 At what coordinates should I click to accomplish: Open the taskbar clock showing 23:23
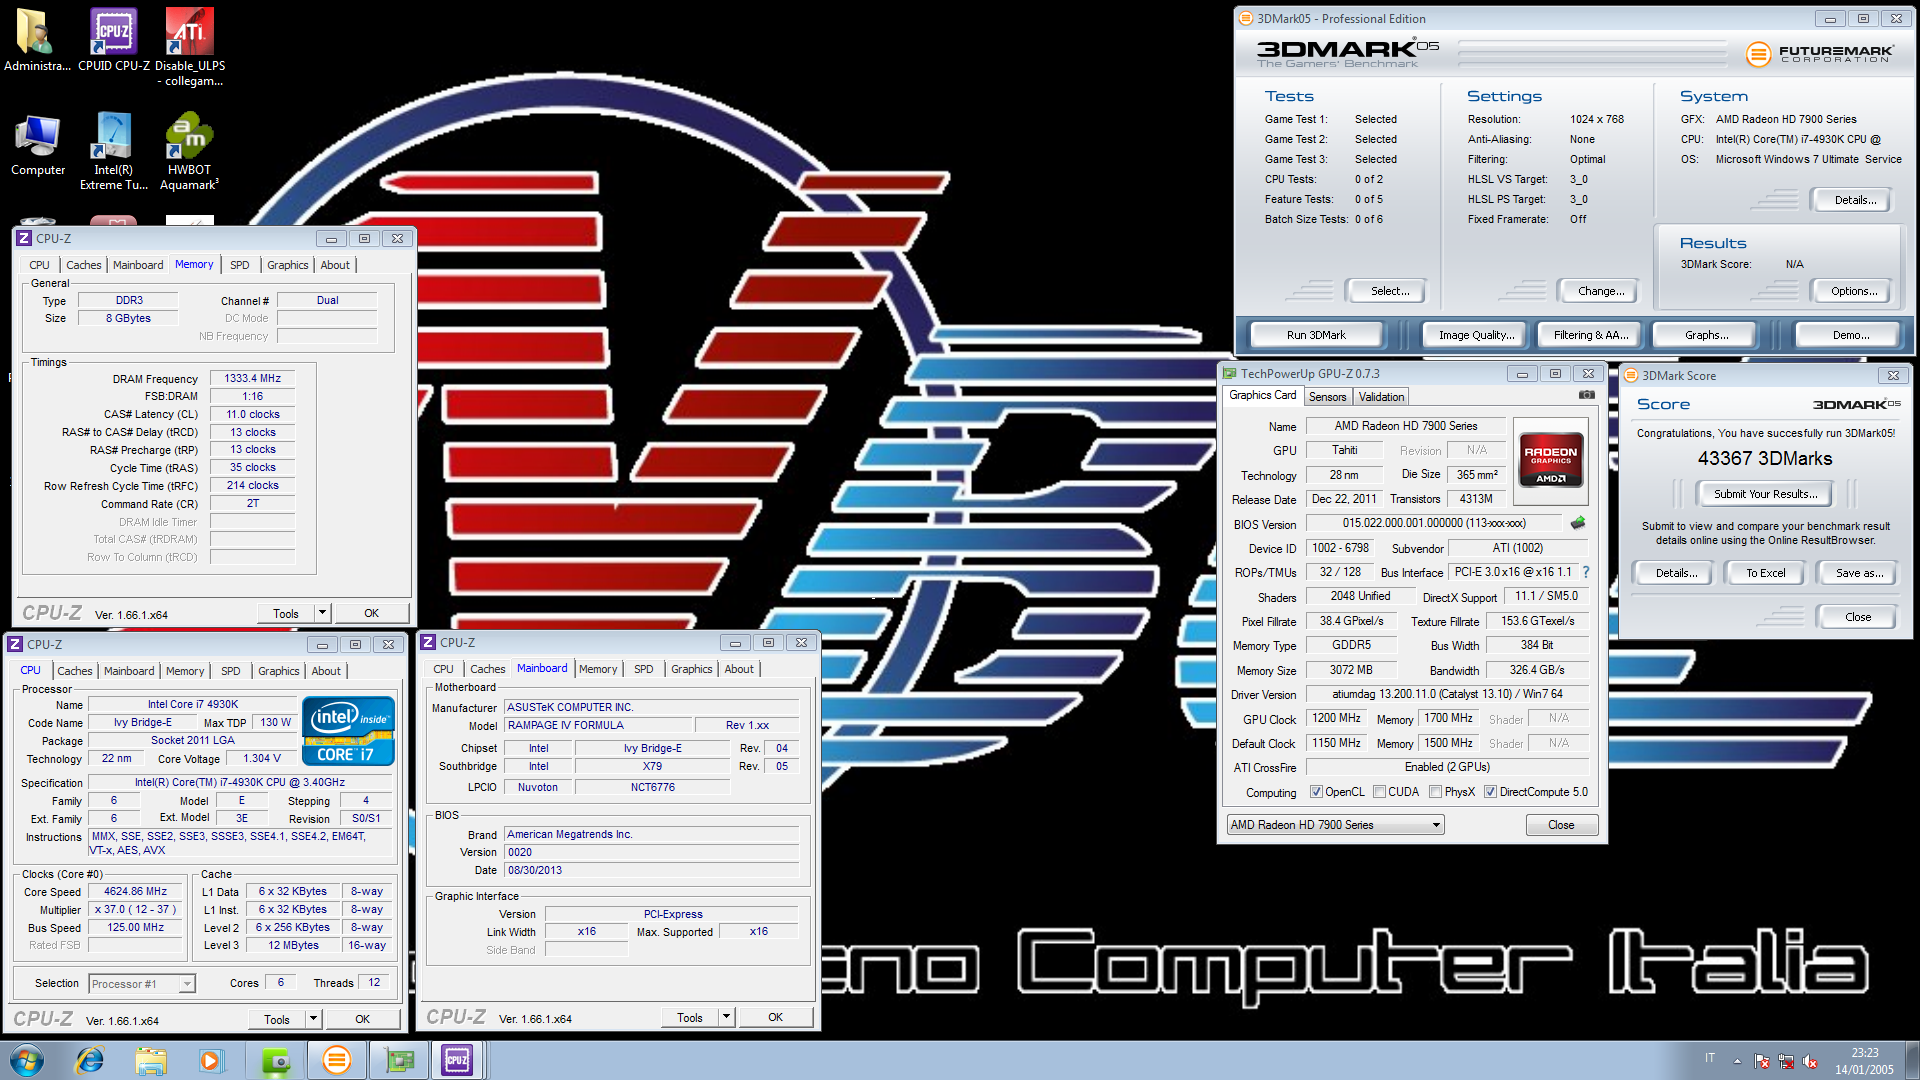(x=1864, y=1061)
